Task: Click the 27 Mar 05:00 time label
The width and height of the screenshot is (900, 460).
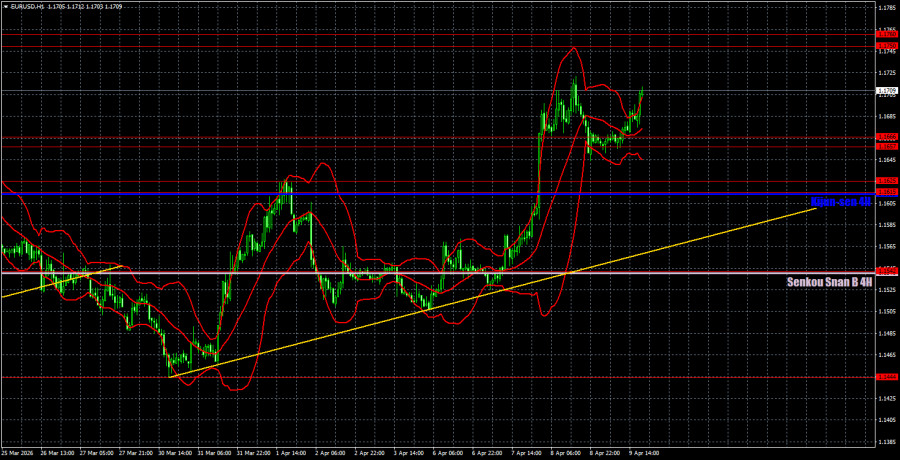Action: coord(95,453)
